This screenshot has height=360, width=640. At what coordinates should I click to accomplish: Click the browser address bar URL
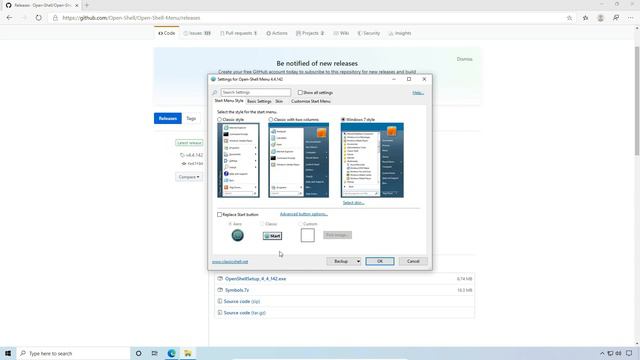coord(131,18)
